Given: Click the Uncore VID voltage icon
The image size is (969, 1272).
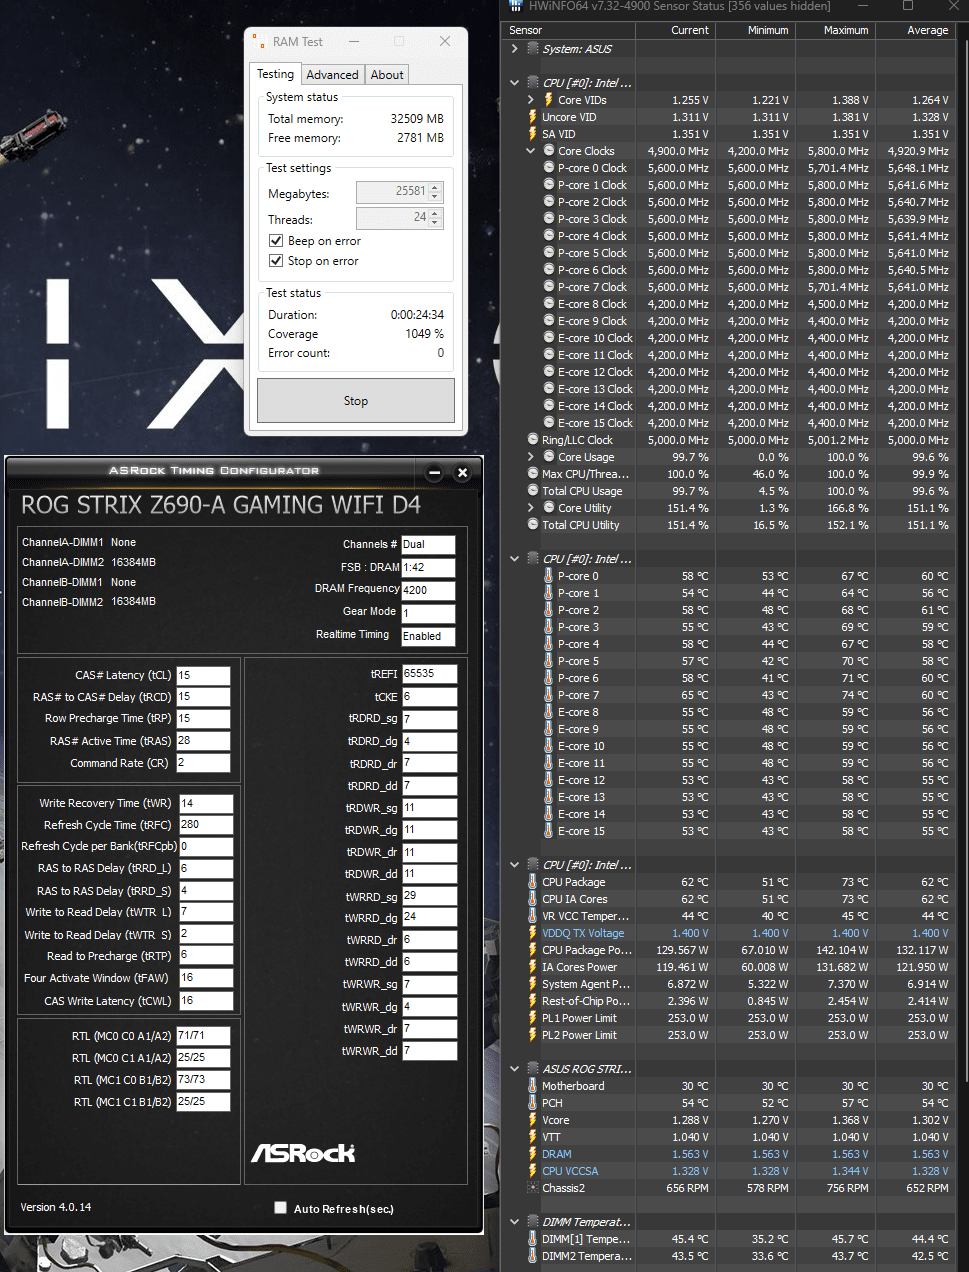Looking at the screenshot, I should click(x=532, y=117).
